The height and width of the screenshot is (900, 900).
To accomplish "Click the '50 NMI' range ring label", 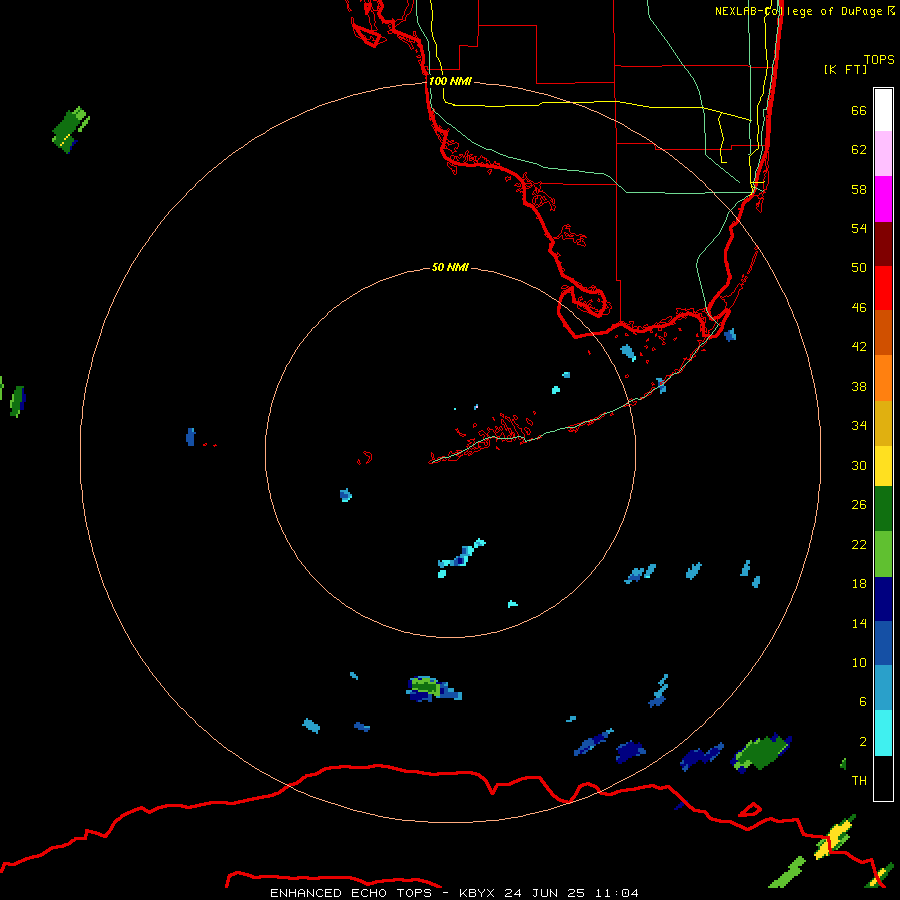I will pyautogui.click(x=450, y=267).
